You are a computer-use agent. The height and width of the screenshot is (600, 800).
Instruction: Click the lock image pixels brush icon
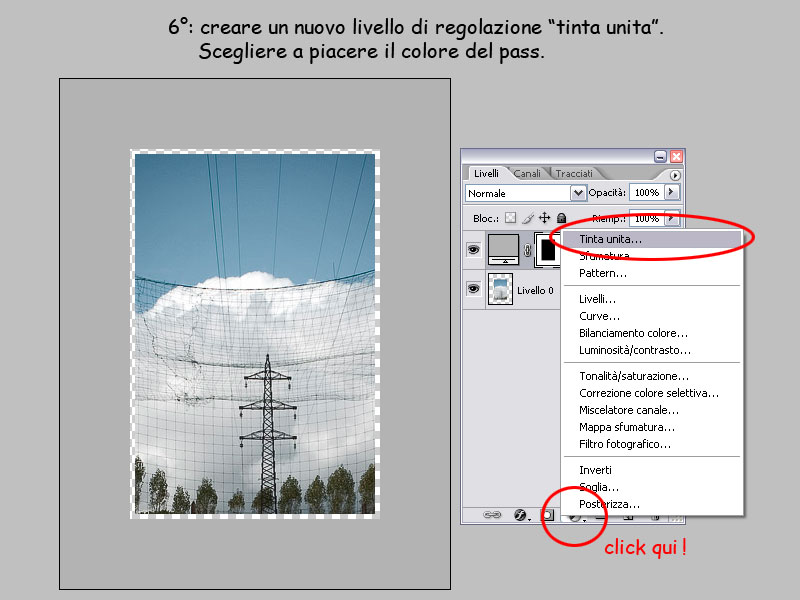pyautogui.click(x=527, y=217)
